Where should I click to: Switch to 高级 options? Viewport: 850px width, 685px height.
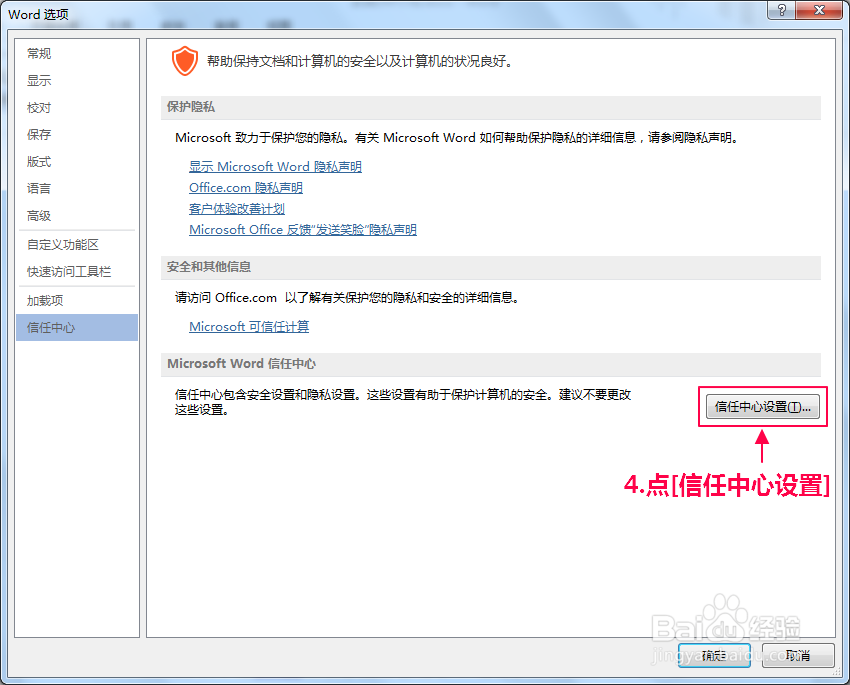tap(76, 216)
